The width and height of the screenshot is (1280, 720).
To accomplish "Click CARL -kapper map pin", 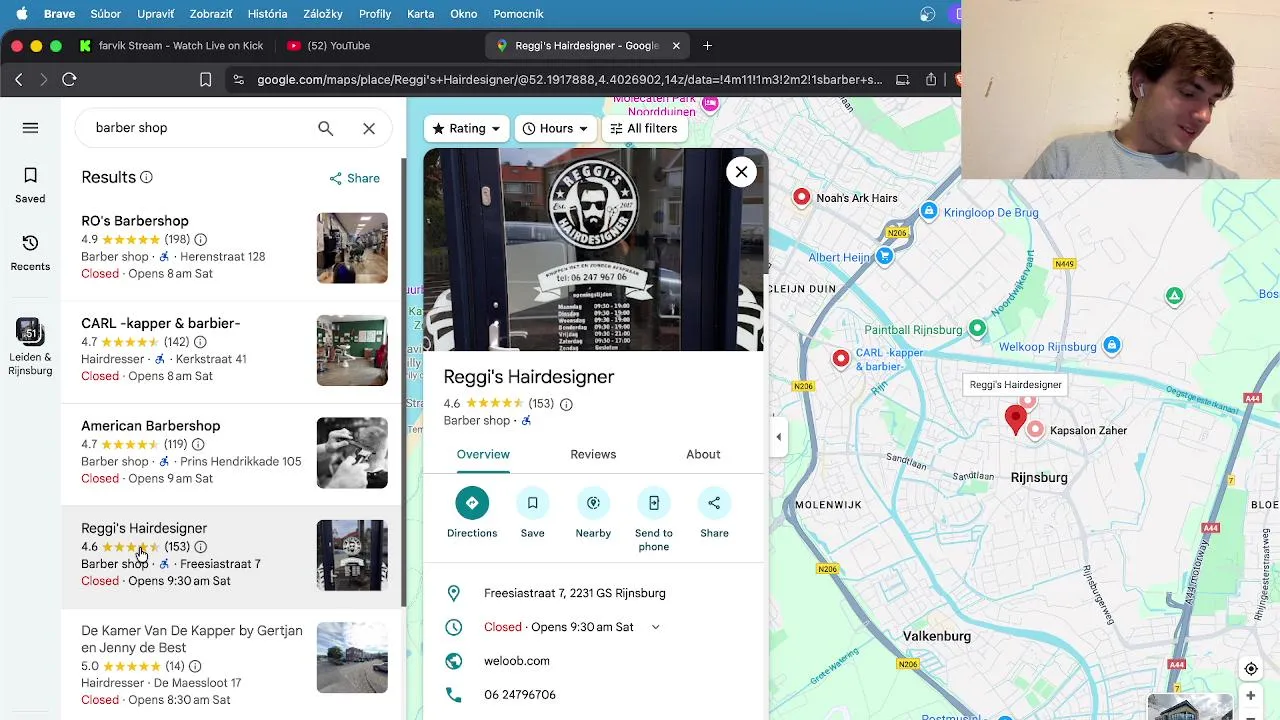I will 840,359.
